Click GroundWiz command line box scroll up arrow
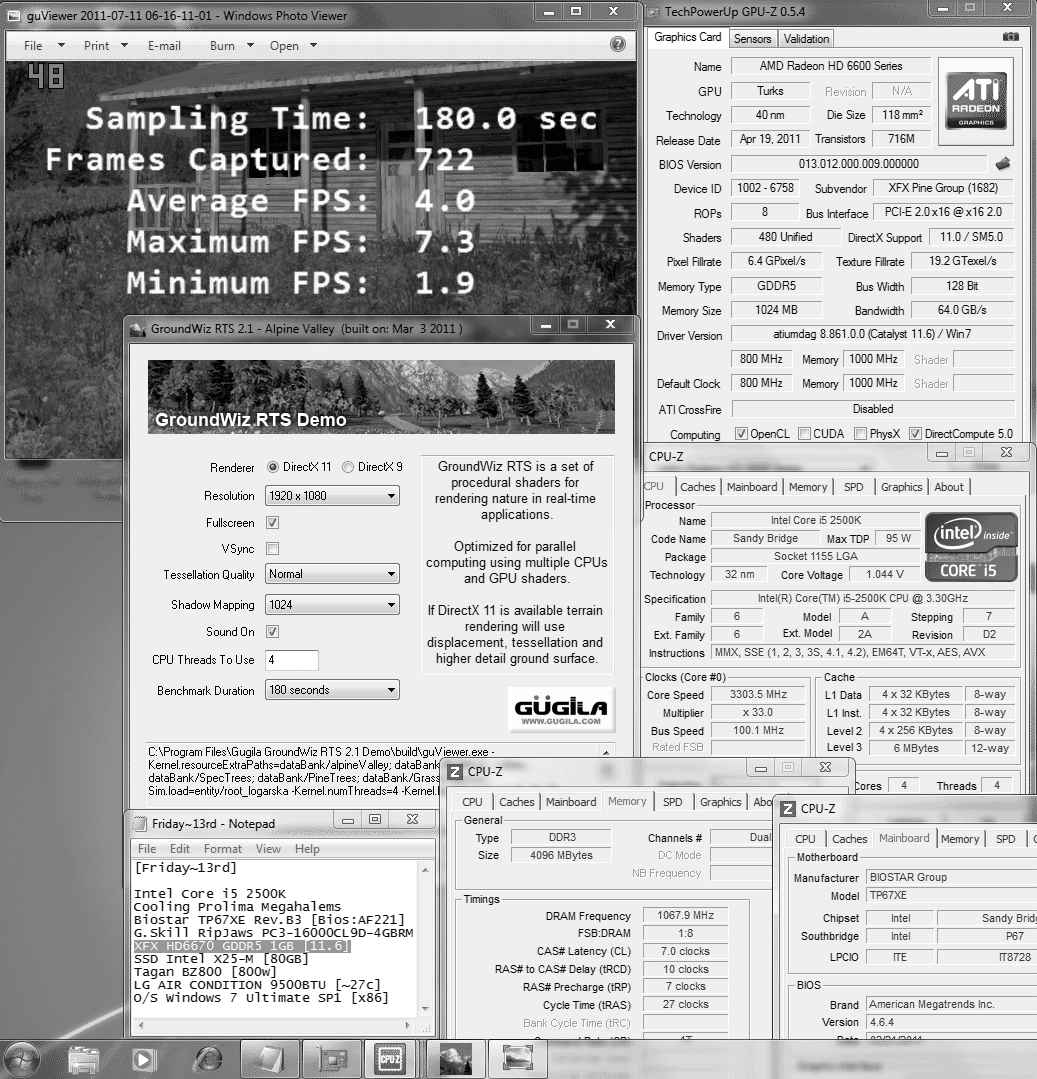The width and height of the screenshot is (1037, 1079). [x=606, y=753]
